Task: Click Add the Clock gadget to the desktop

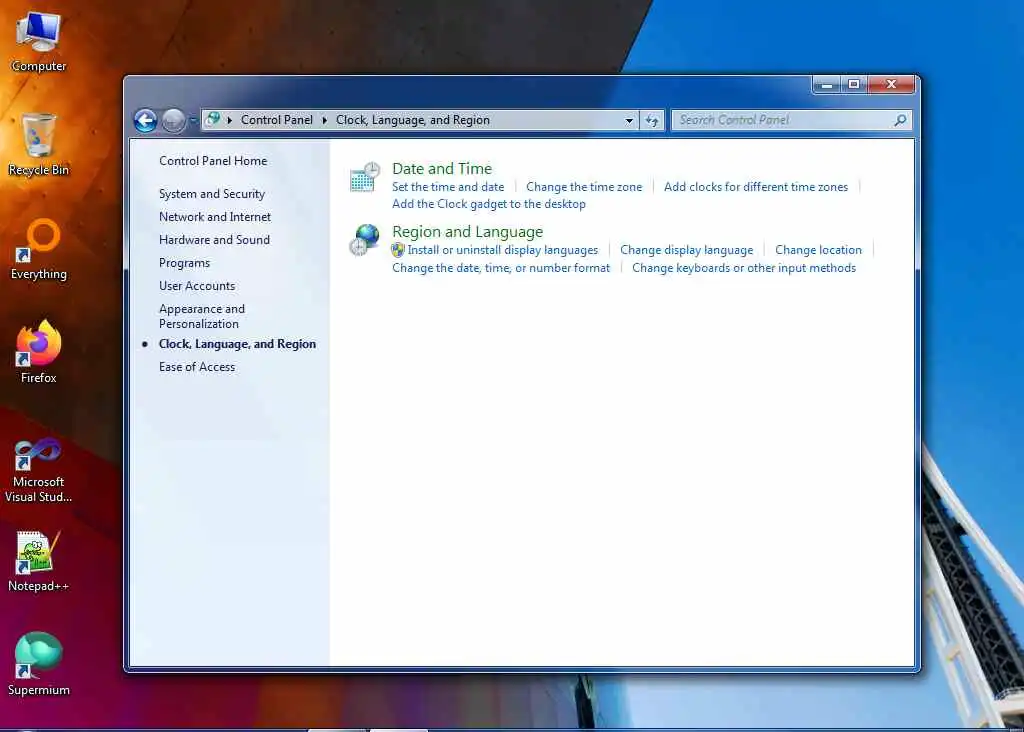Action: click(x=488, y=204)
